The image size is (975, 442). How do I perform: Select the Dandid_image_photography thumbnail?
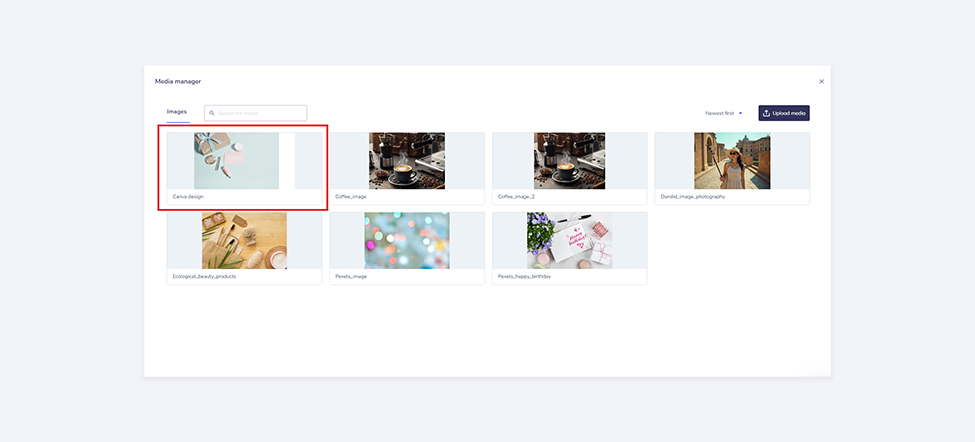click(x=732, y=160)
